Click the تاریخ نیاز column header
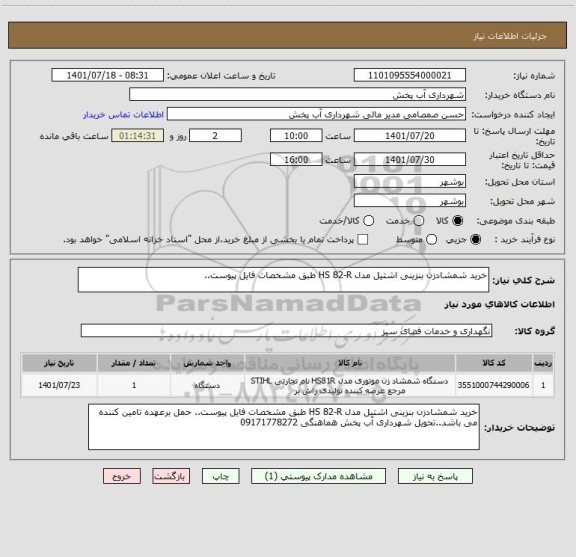Viewport: 576px width, 557px height. (59, 363)
